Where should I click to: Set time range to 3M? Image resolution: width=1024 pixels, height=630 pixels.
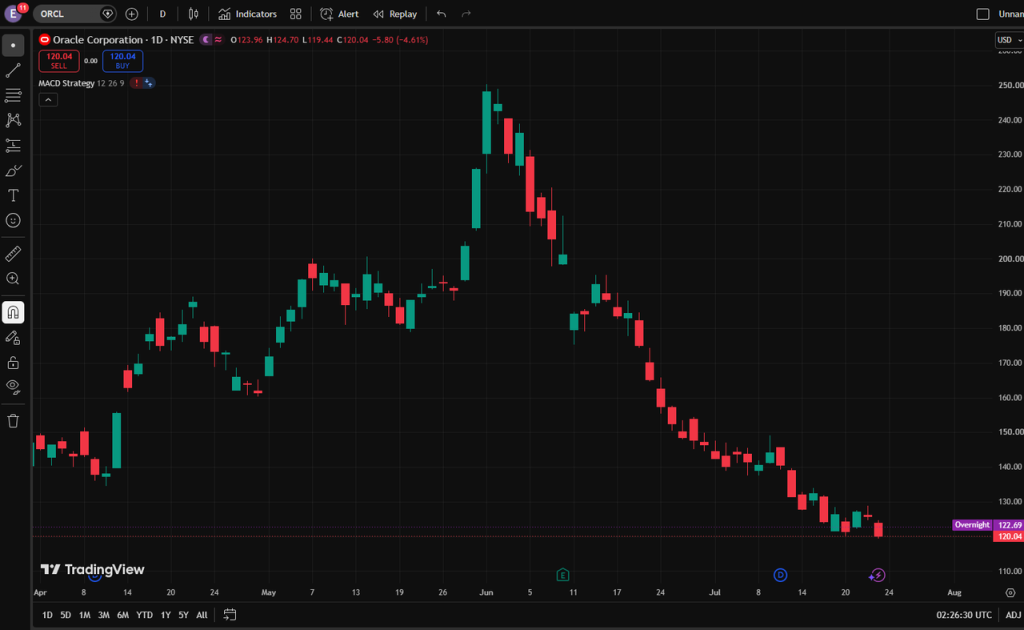[x=103, y=615]
